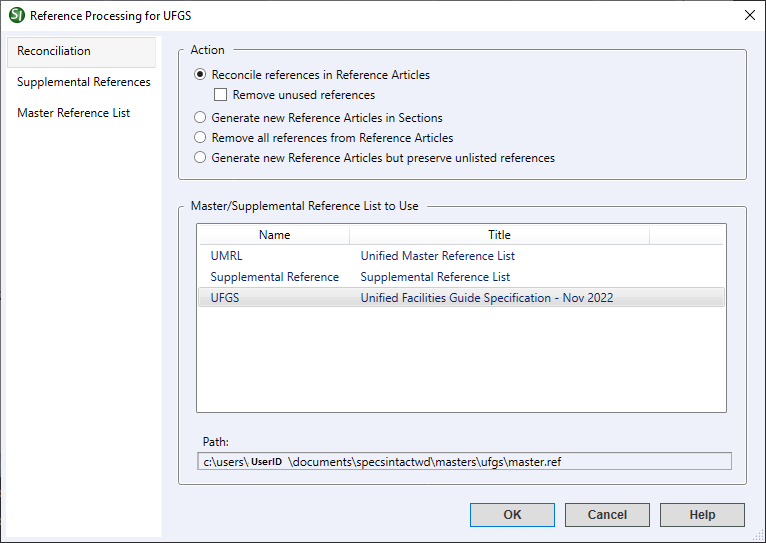Close the Reference Processing dialog
This screenshot has height=543, width=766.
(x=749, y=15)
